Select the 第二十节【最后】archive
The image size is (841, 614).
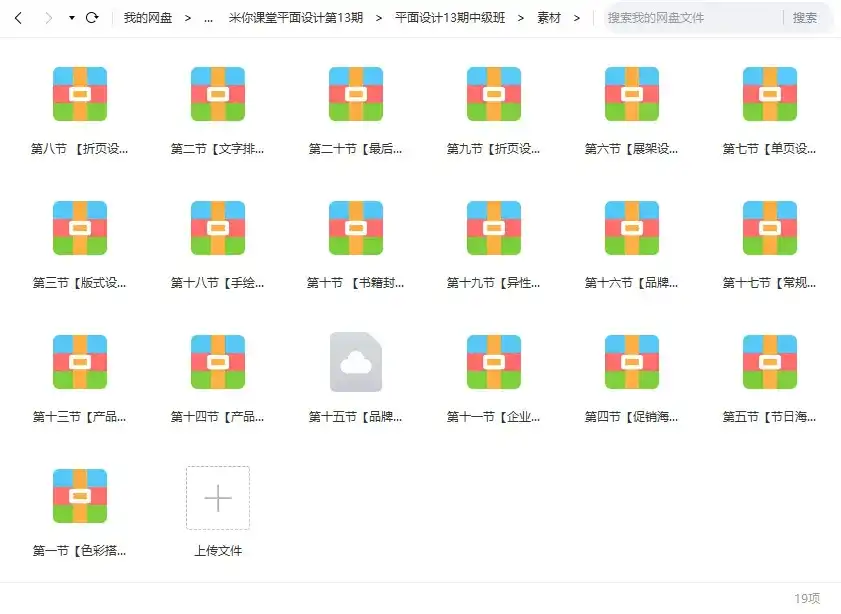pos(355,92)
